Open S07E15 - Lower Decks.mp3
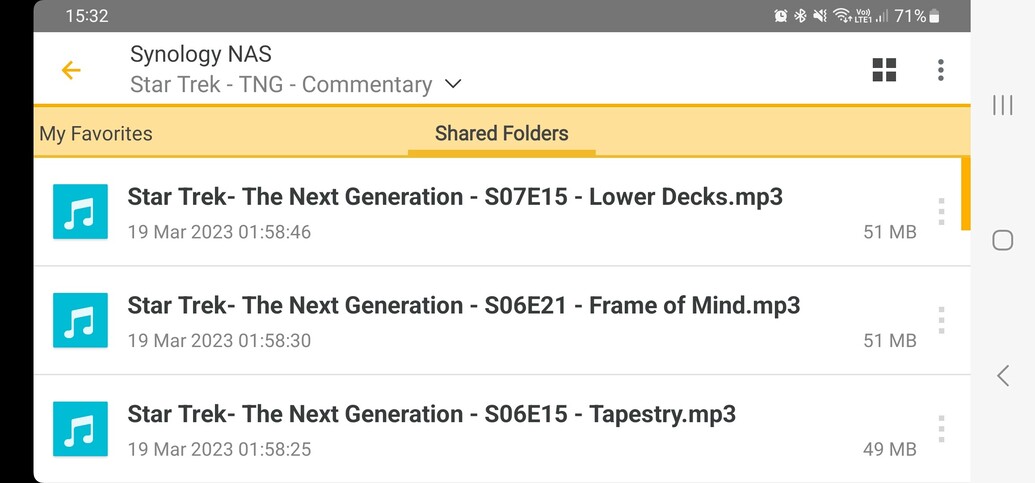 (455, 197)
